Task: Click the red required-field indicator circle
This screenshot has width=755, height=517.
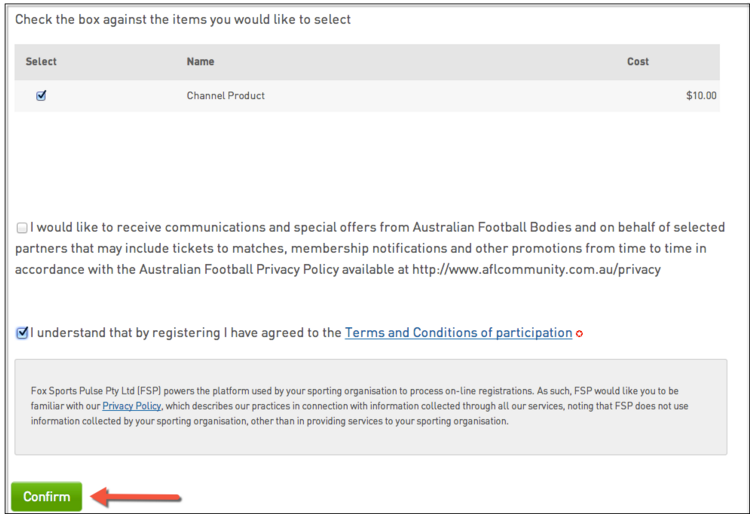Action: tap(579, 334)
